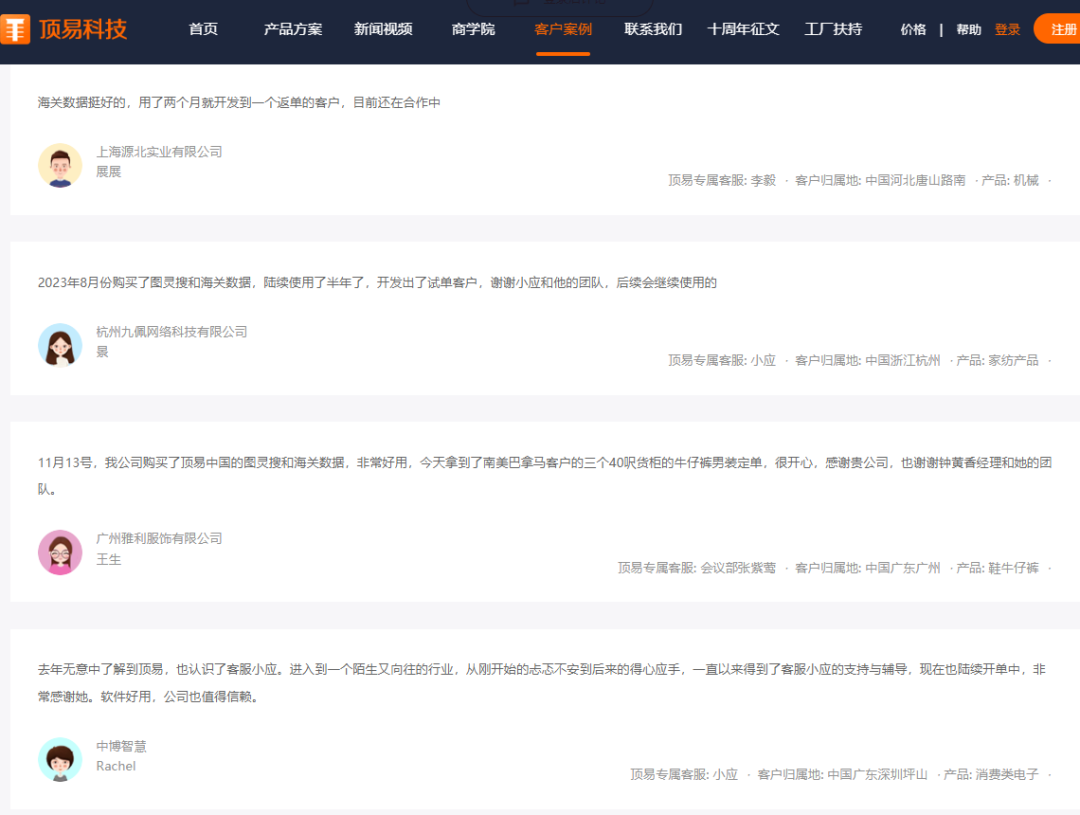Screen dimensions: 1080x815
Task: Click reviewer name 展展
Action: (x=108, y=172)
